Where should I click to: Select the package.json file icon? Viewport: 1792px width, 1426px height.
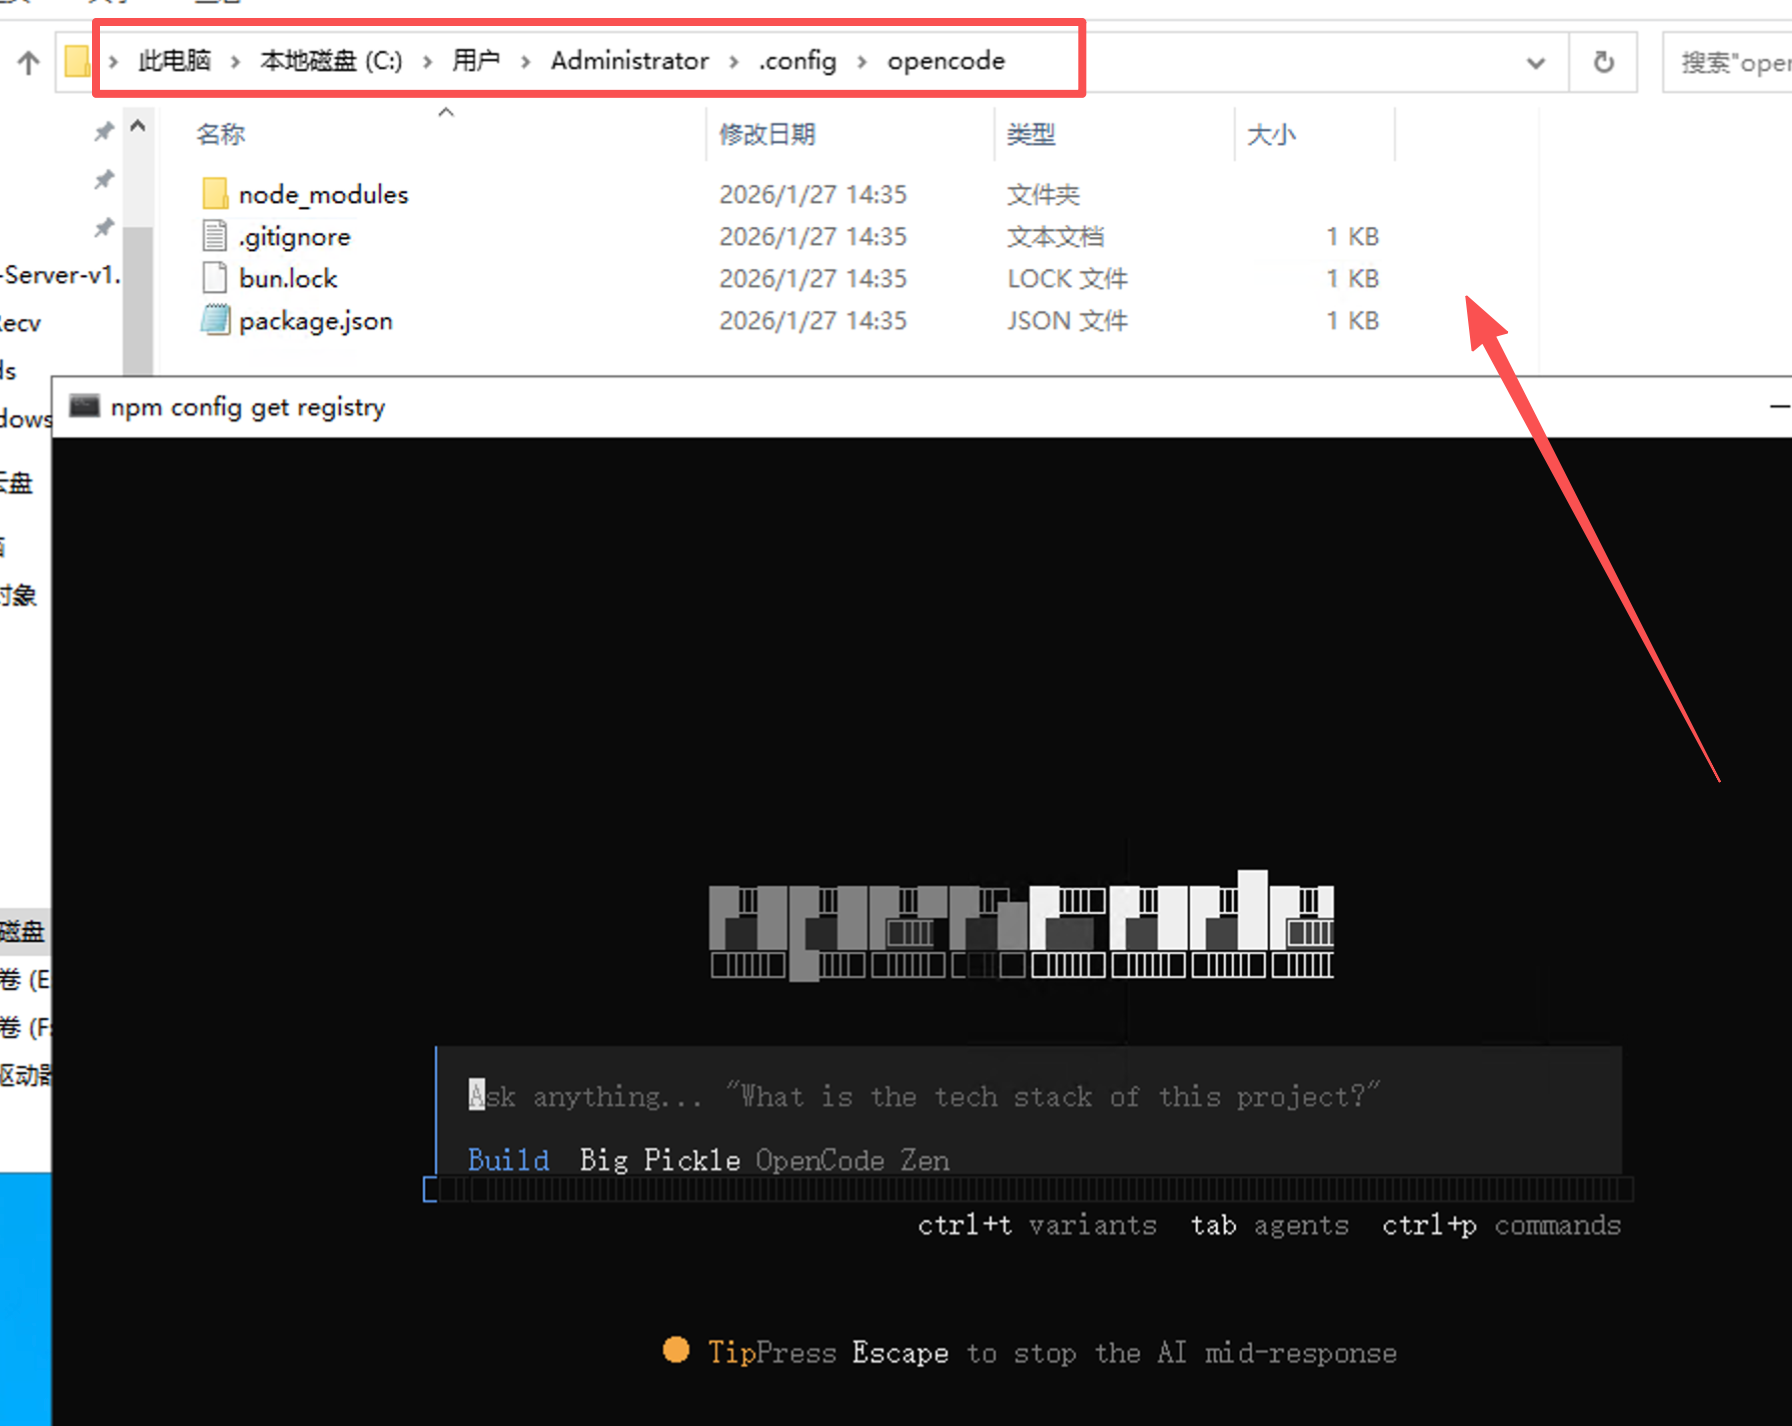214,320
